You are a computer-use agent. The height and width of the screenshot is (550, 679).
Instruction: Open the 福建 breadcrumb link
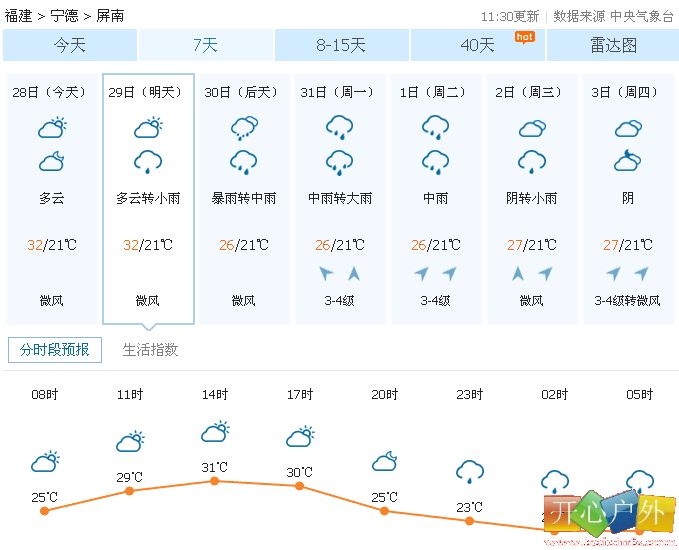(x=19, y=16)
